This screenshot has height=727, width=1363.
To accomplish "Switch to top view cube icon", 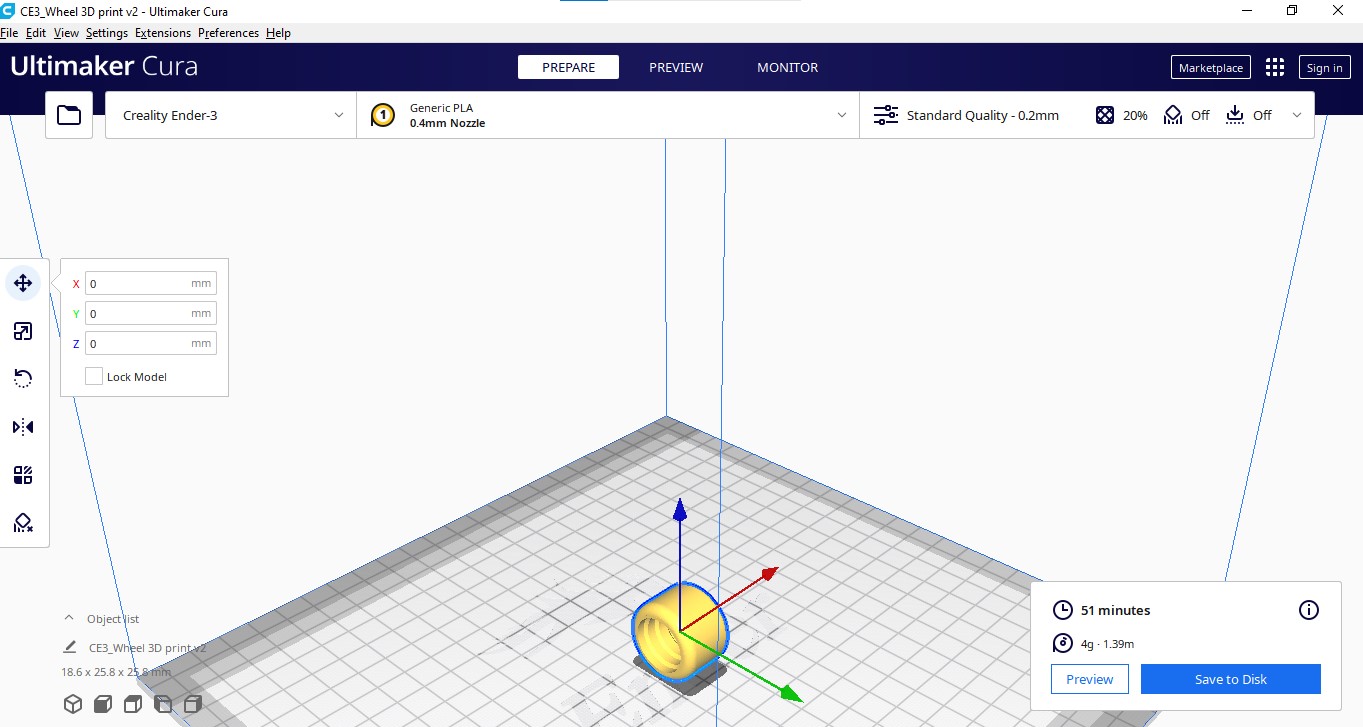I will pos(132,704).
